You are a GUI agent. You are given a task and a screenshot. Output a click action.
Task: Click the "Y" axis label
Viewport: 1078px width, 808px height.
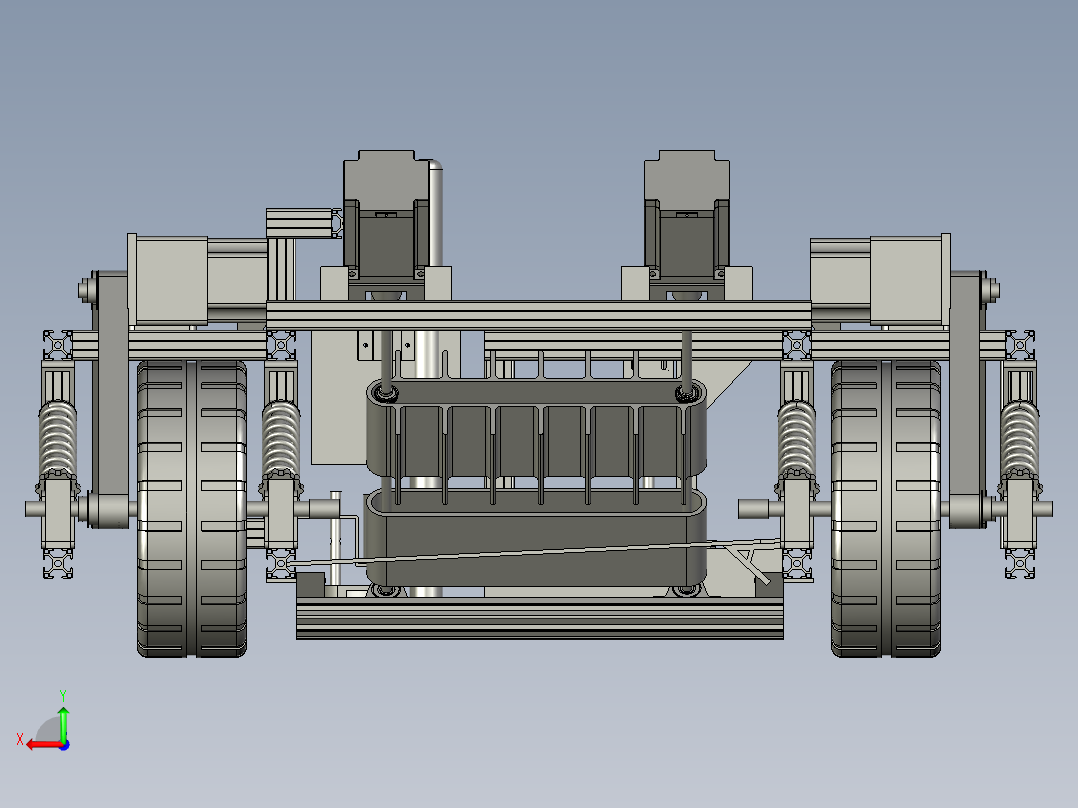pyautogui.click(x=63, y=695)
